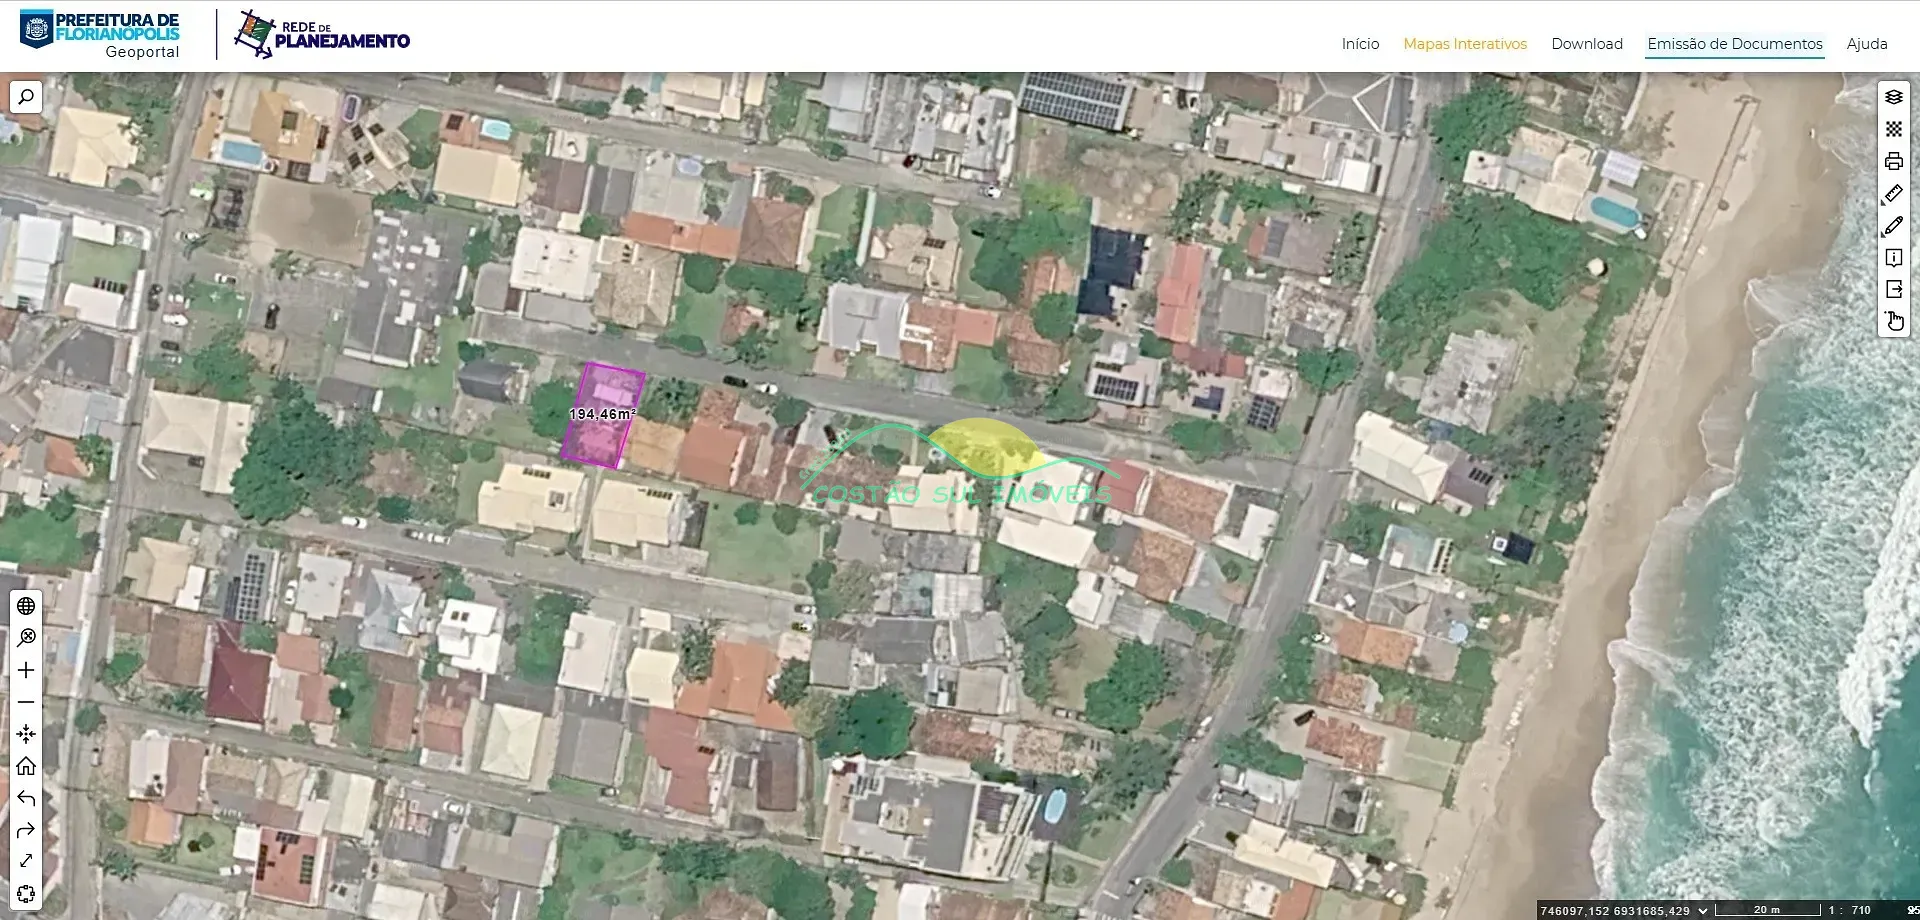Image resolution: width=1920 pixels, height=920 pixels.
Task: Return to the home map view
Action: click(x=26, y=766)
